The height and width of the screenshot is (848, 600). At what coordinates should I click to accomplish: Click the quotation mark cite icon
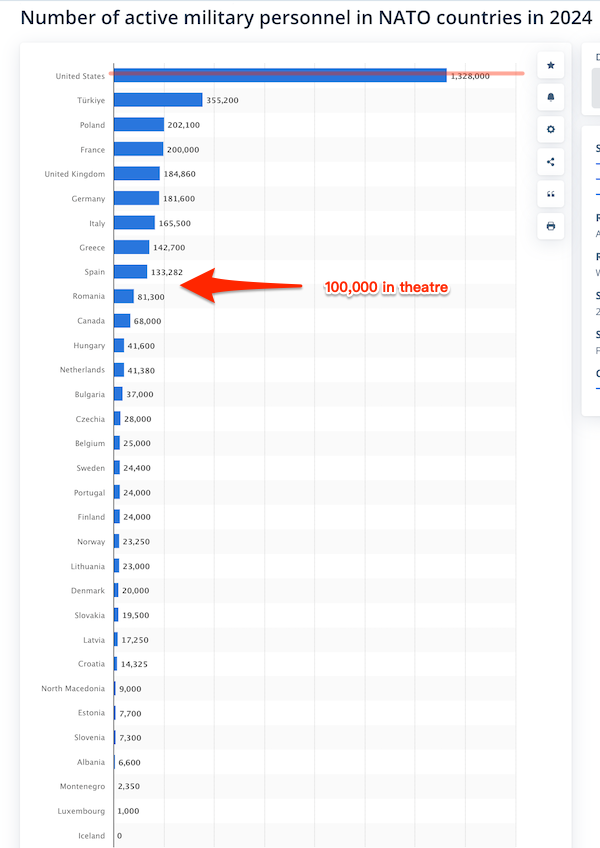click(550, 194)
